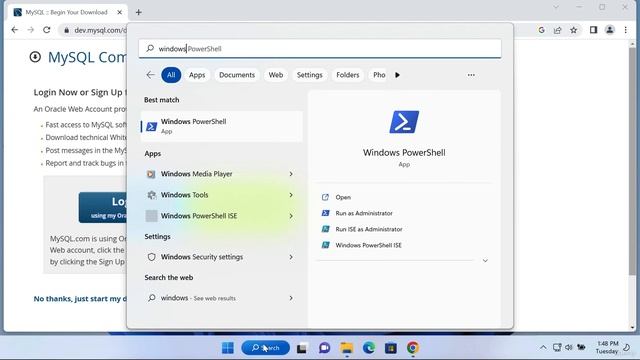
Task: Select the Documents search filter
Action: pos(237,75)
